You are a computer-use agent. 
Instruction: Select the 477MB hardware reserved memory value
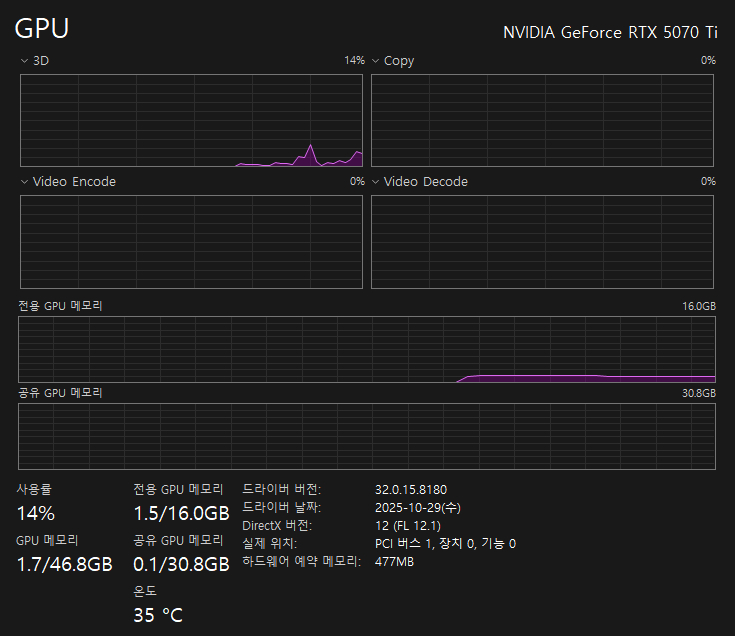[394, 562]
